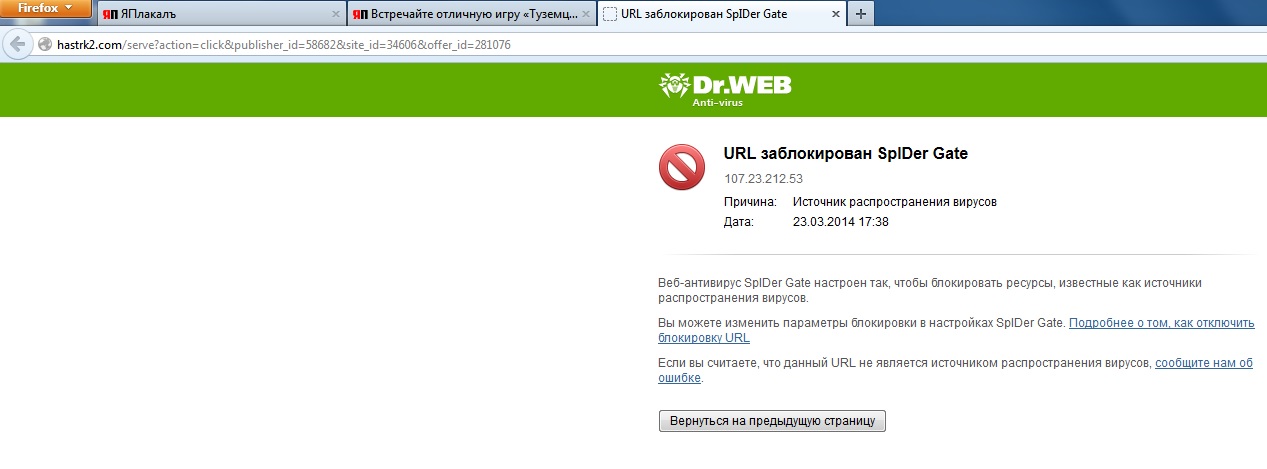Click the ЯПлакалъ tab favicon
The width and height of the screenshot is (1267, 469).
click(110, 15)
